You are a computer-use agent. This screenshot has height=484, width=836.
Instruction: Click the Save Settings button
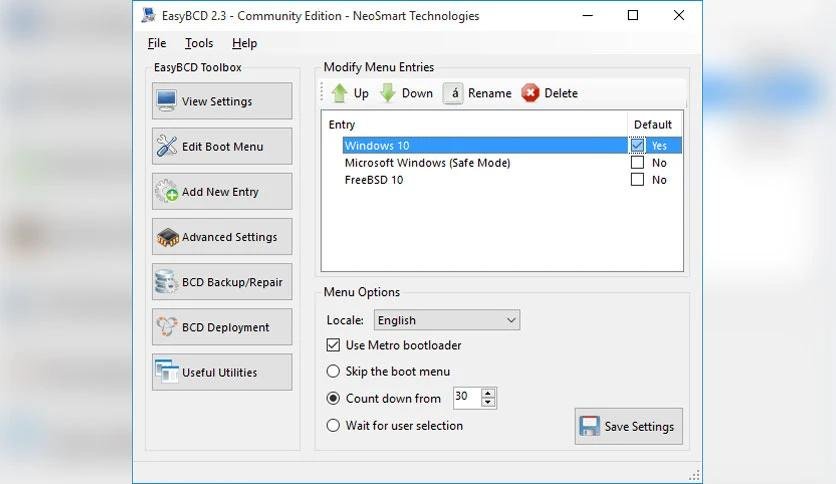[x=629, y=426]
